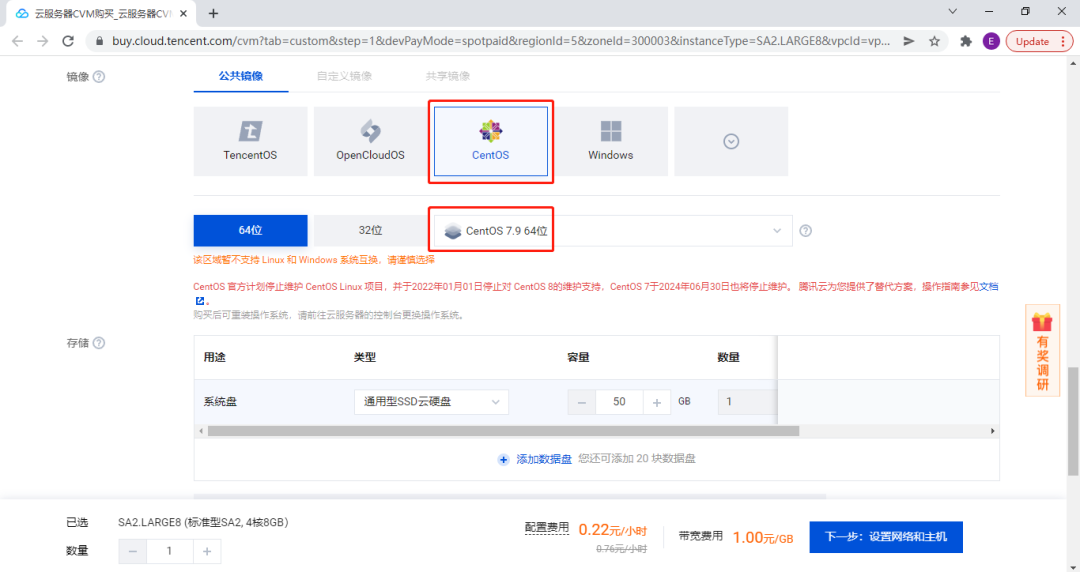Switch to 公共镜像 tab
The image size is (1080, 572).
240,76
